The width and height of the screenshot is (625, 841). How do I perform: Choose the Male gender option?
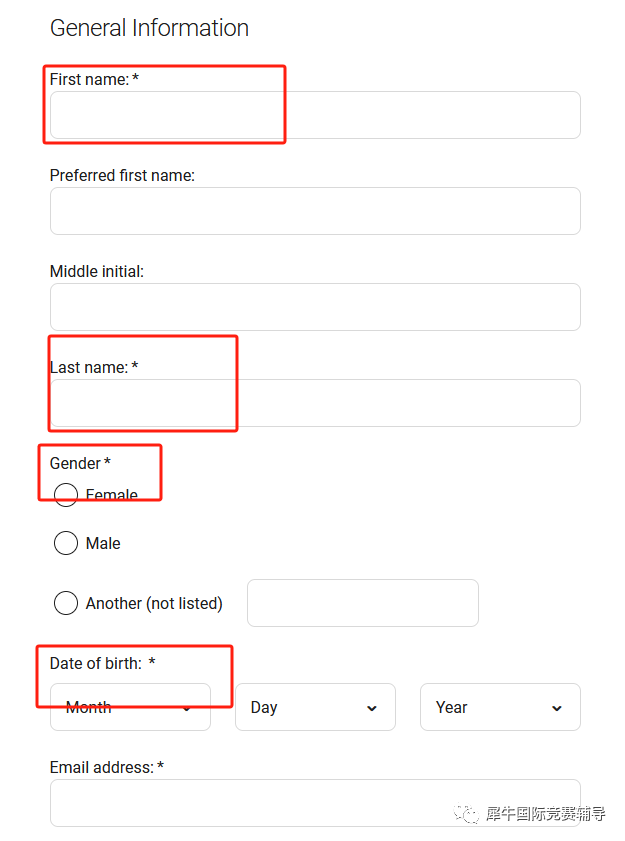coord(66,543)
